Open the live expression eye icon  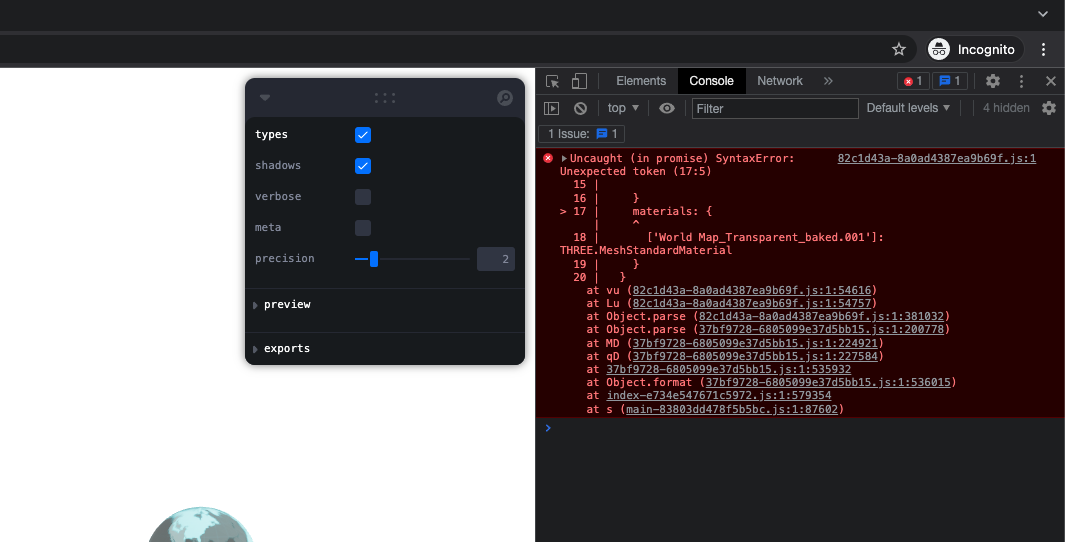pos(667,108)
